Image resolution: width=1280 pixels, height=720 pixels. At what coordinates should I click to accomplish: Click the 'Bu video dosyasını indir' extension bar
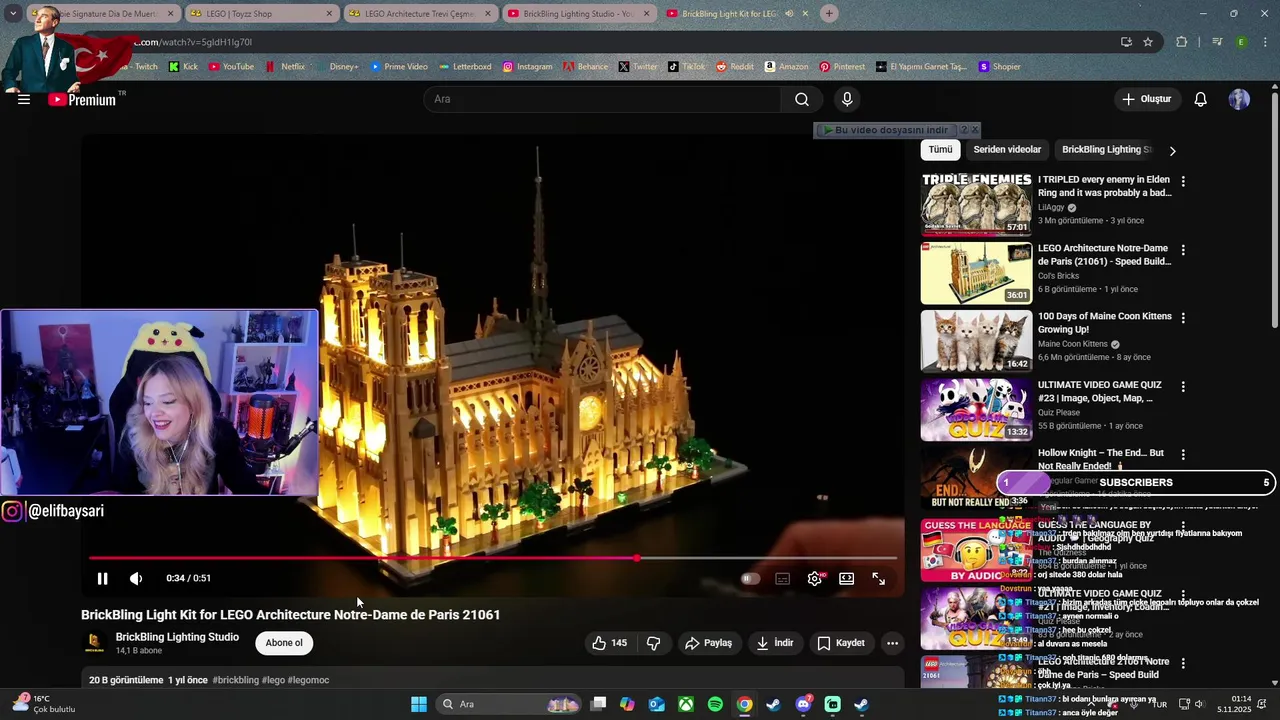(886, 130)
